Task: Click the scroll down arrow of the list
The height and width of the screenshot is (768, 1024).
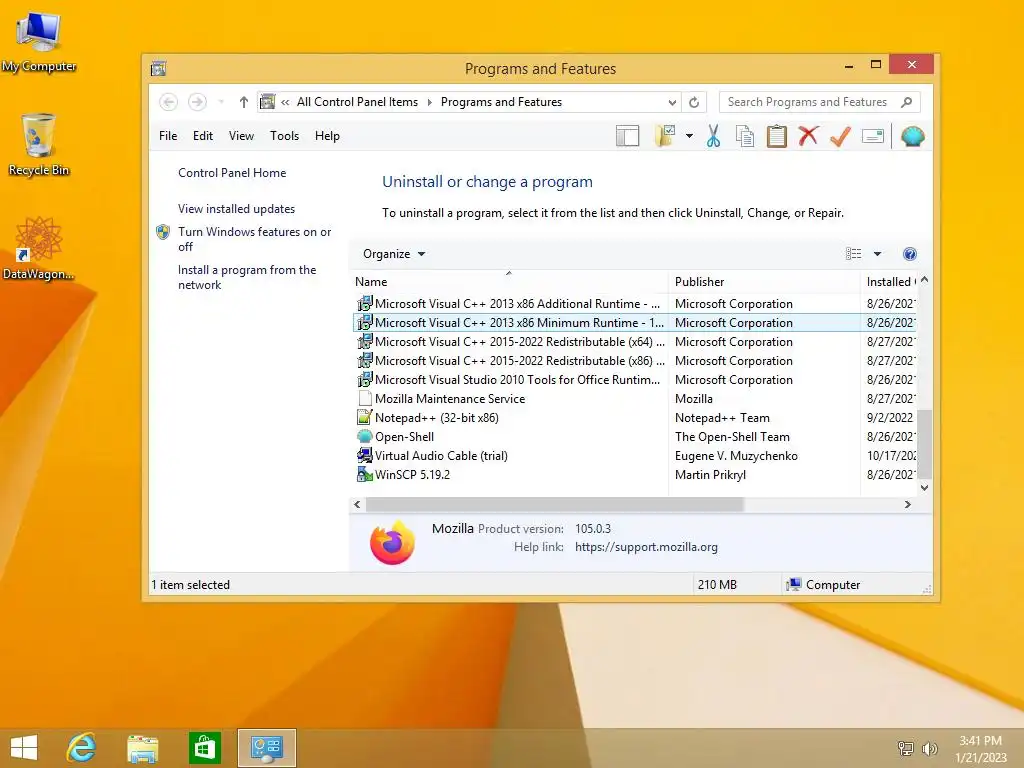Action: (924, 487)
